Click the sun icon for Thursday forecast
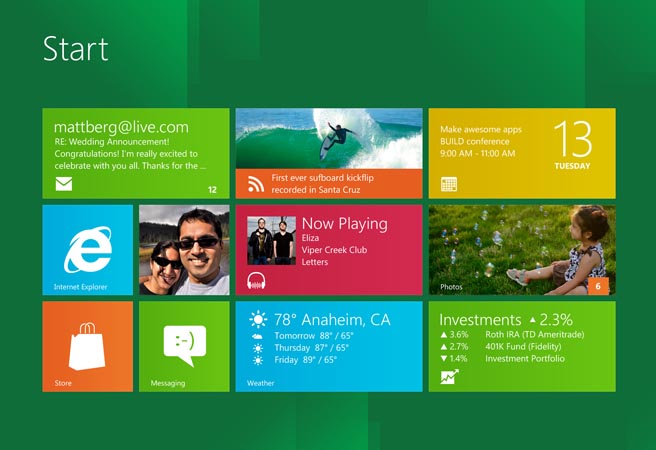656x450 pixels. [x=258, y=348]
